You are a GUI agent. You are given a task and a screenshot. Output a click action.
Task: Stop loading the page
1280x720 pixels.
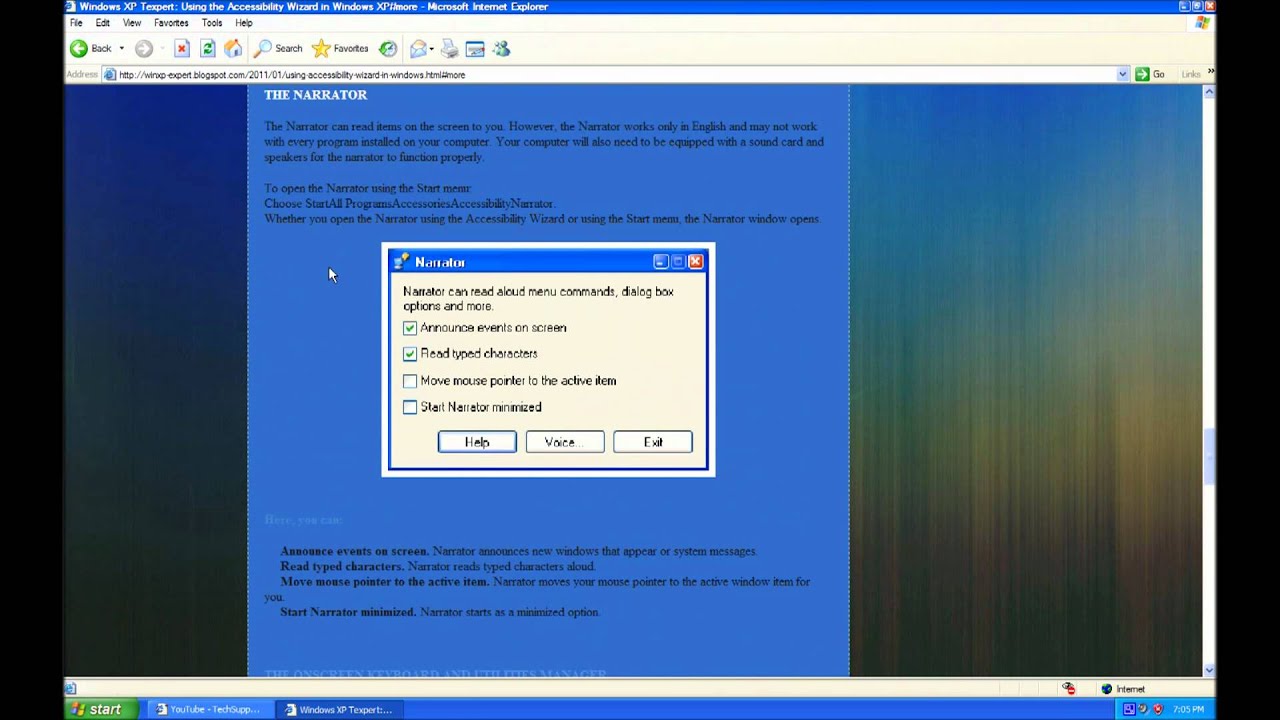tap(182, 48)
